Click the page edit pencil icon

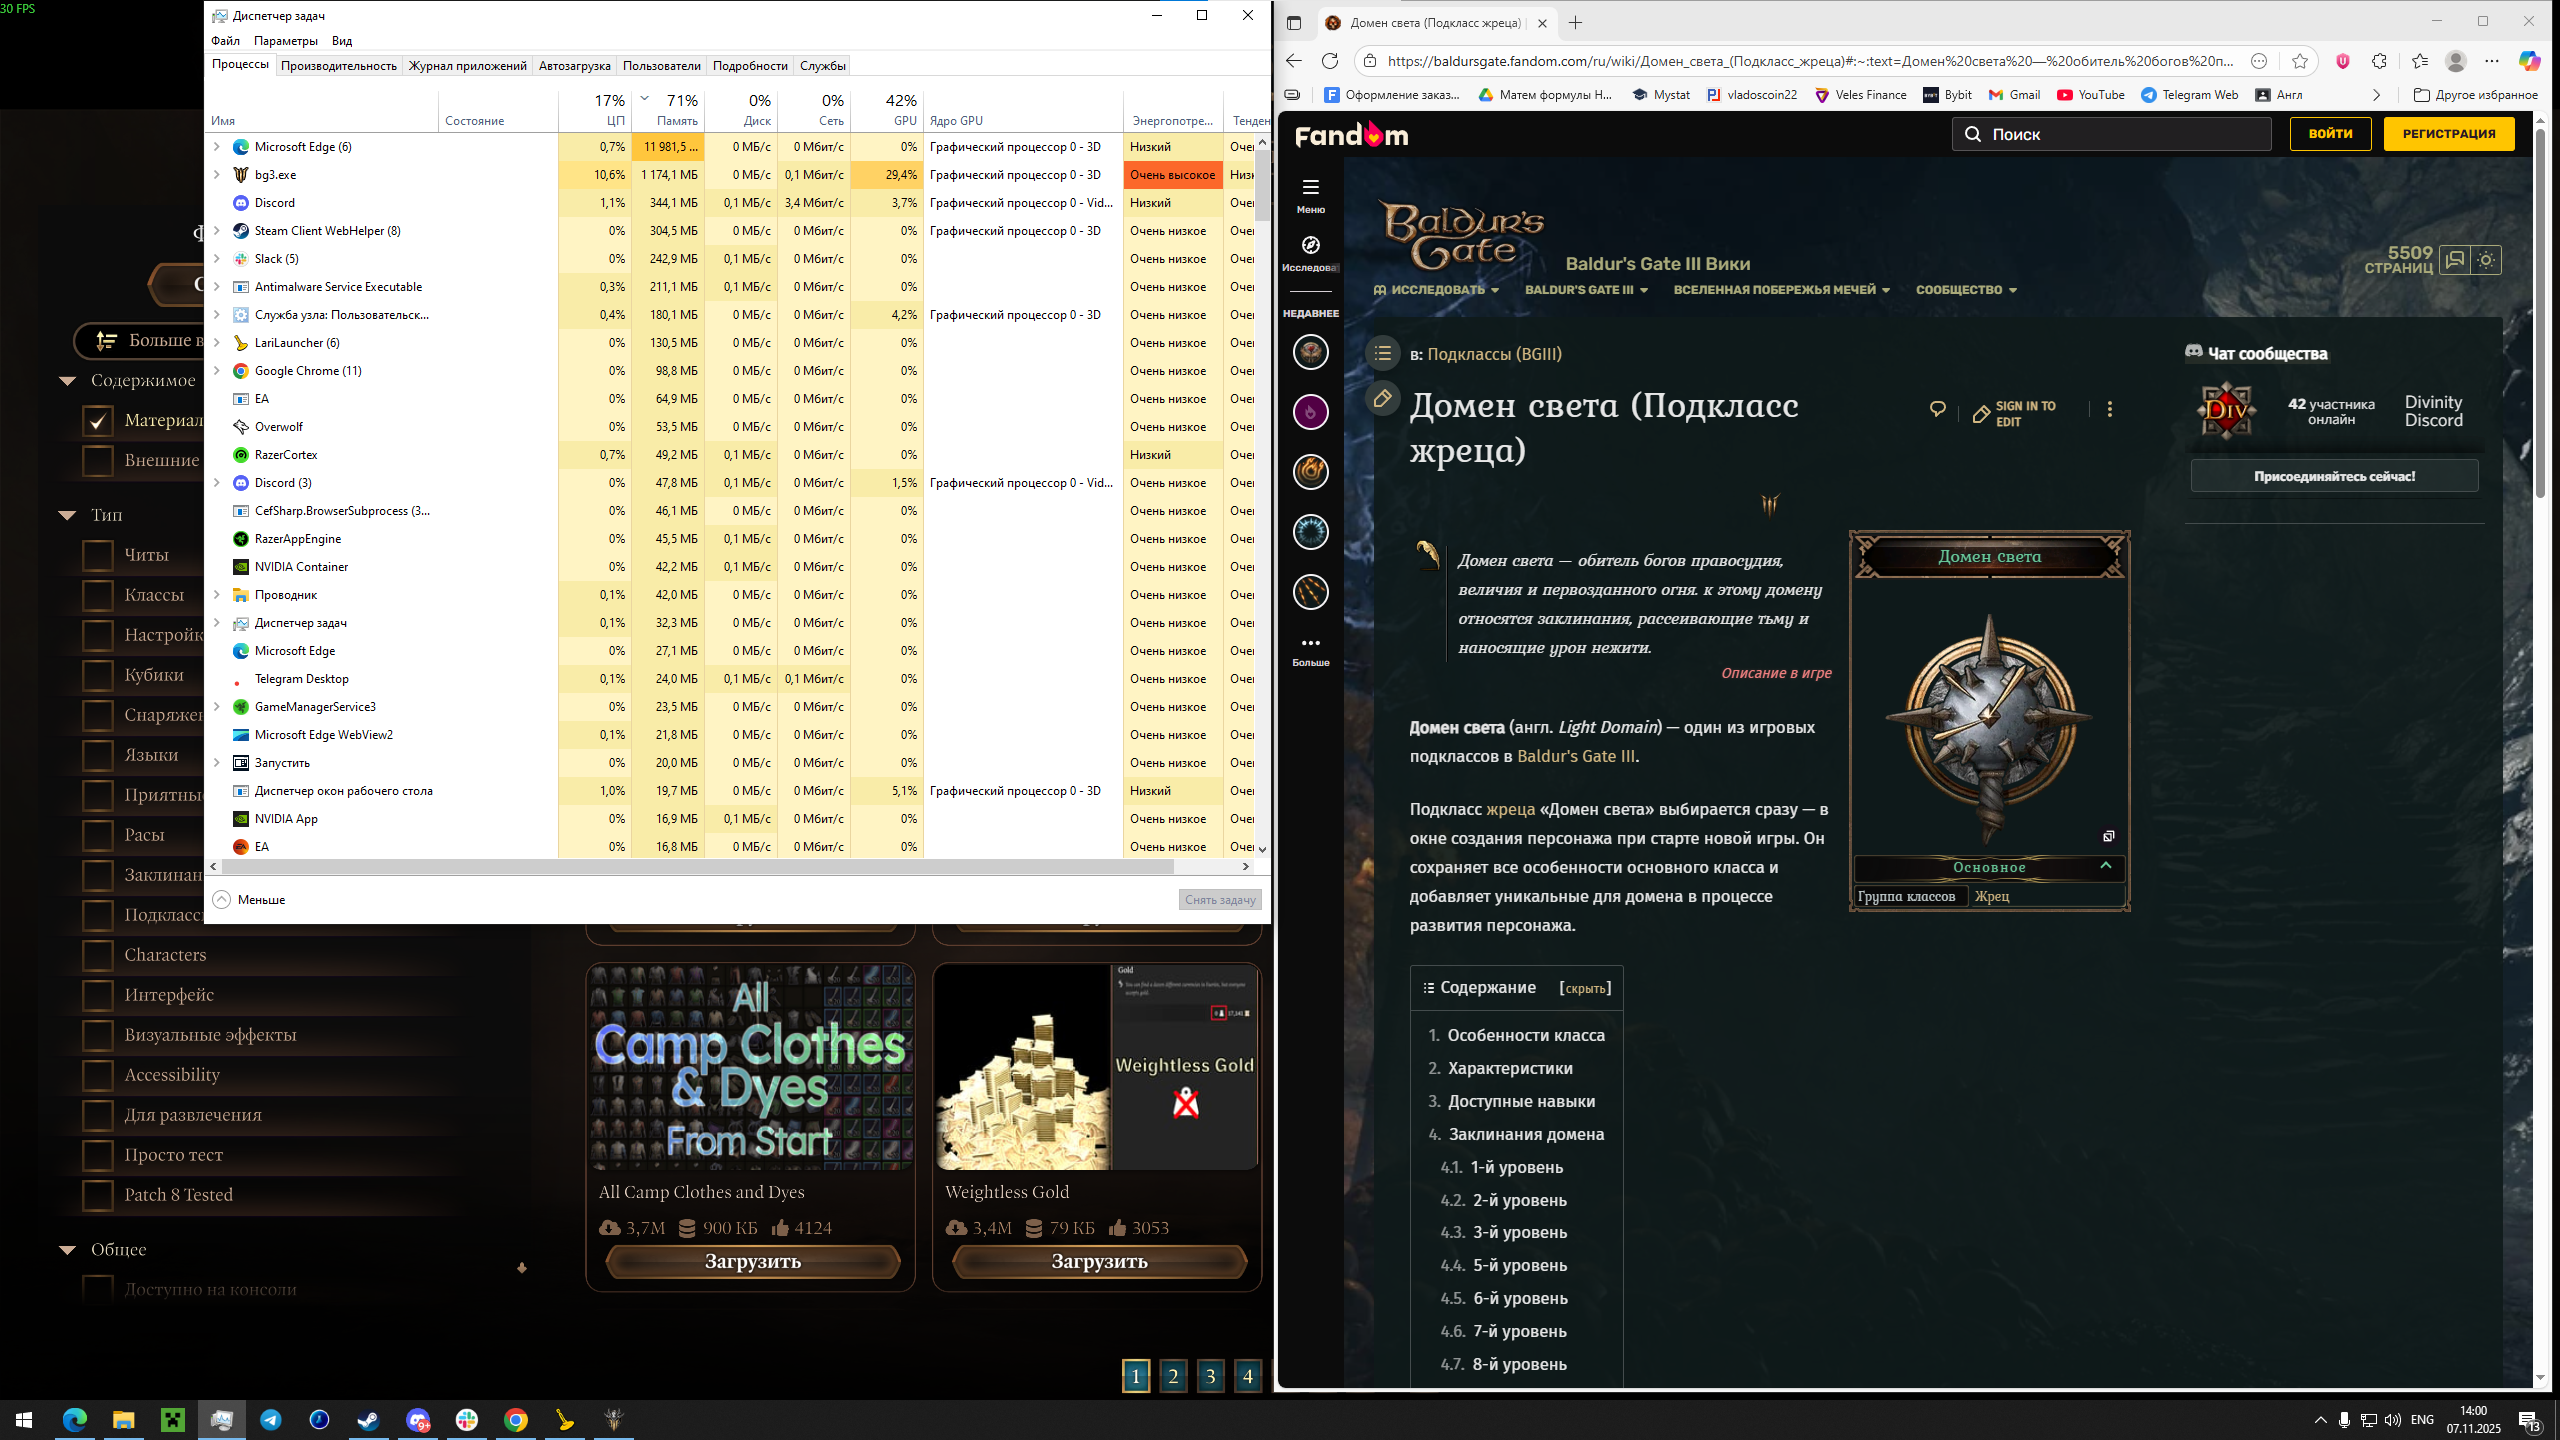tap(1383, 399)
